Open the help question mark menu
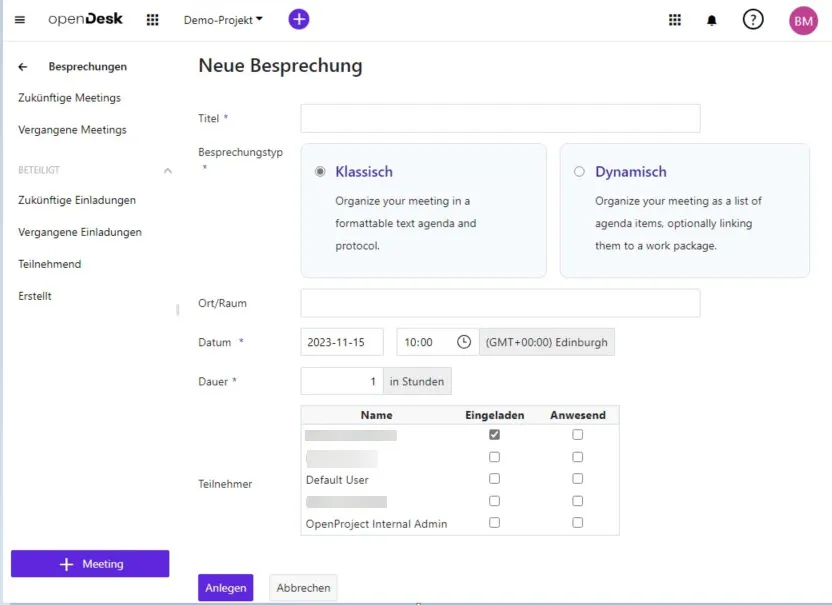 click(753, 20)
